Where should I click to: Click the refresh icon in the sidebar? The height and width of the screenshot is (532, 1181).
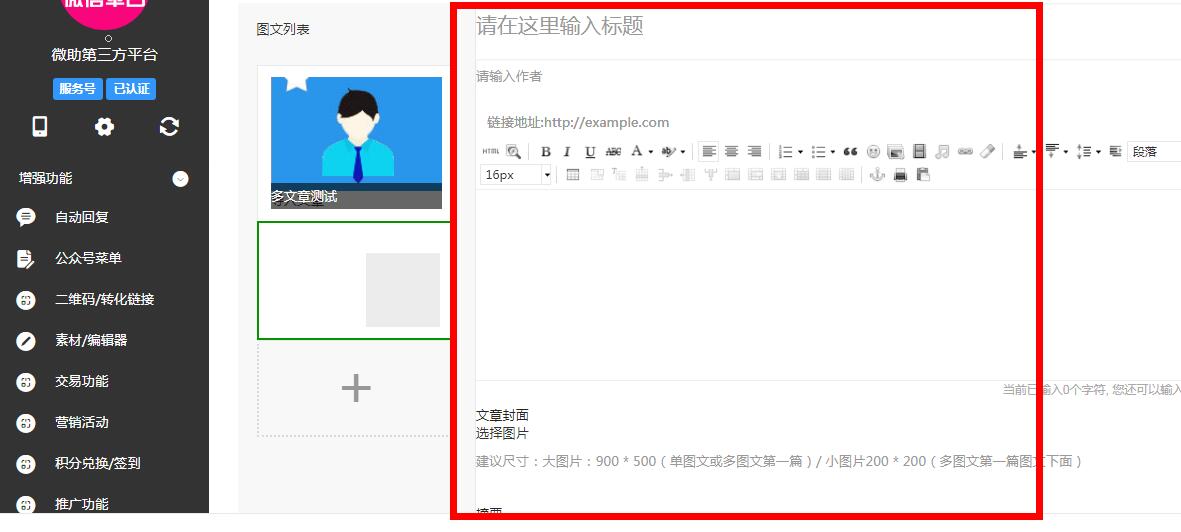pyautogui.click(x=169, y=127)
